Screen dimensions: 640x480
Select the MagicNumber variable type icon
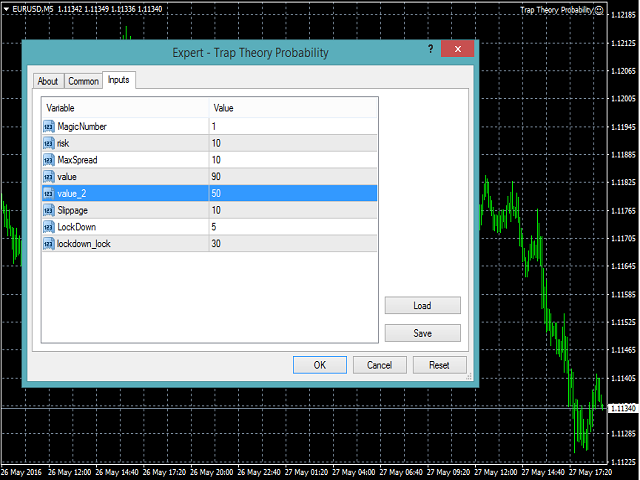point(49,127)
